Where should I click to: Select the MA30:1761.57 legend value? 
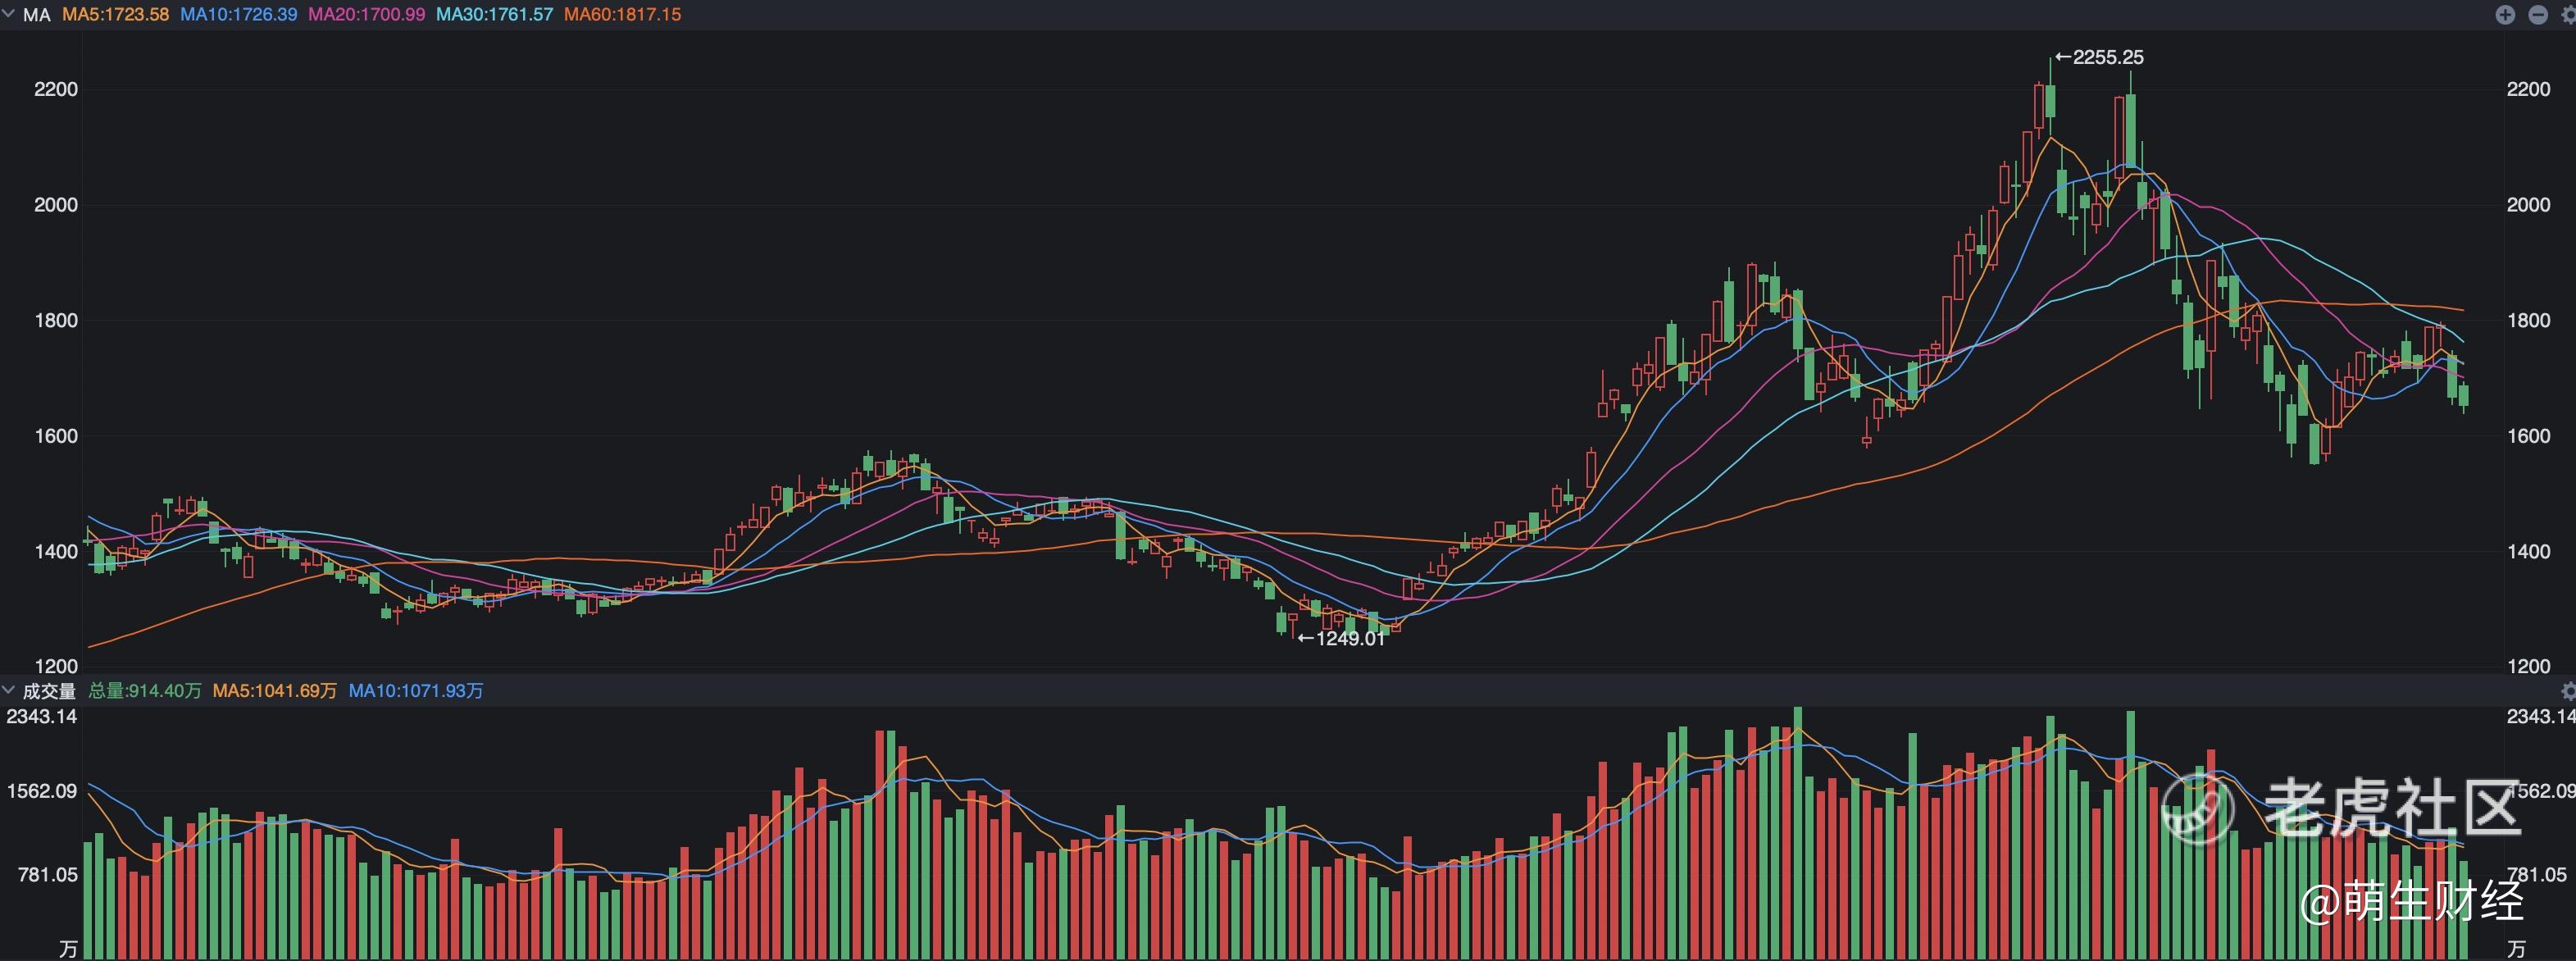click(495, 15)
